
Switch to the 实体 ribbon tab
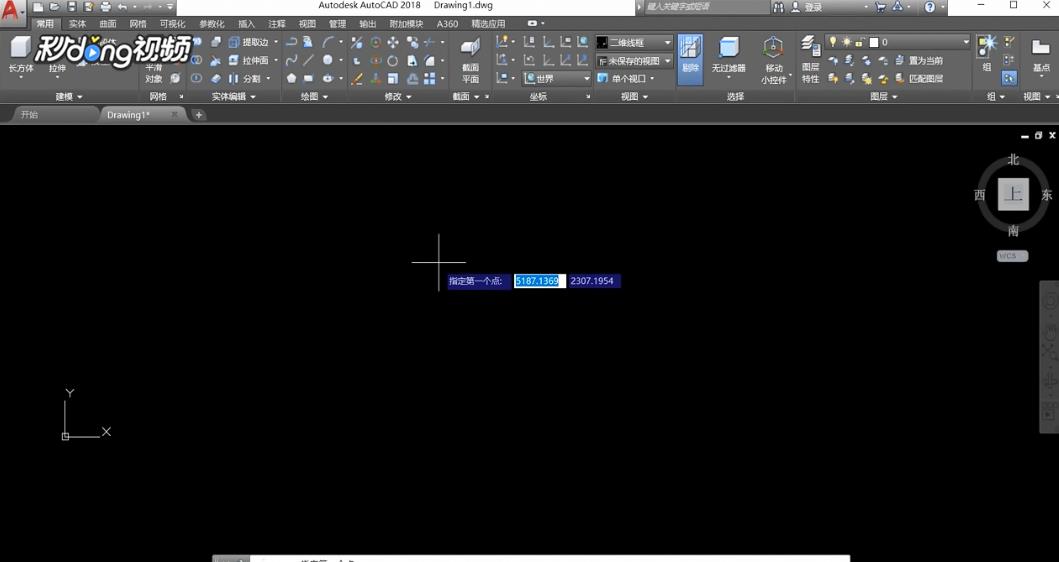coord(77,24)
